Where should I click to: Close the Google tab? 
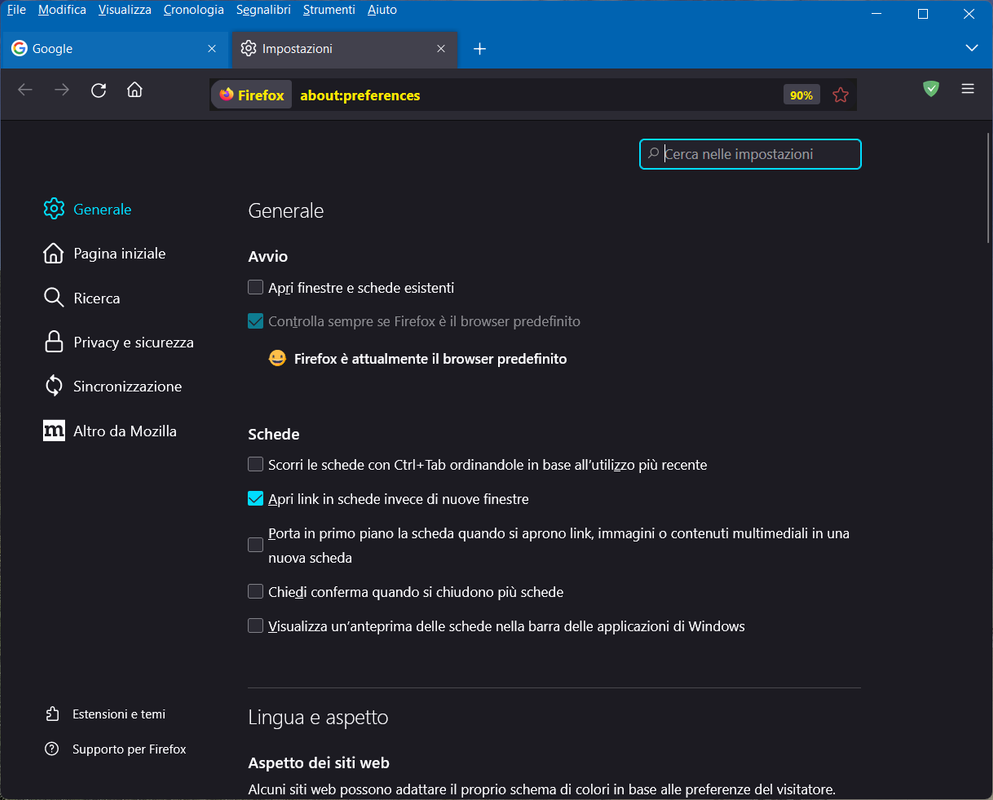212,49
